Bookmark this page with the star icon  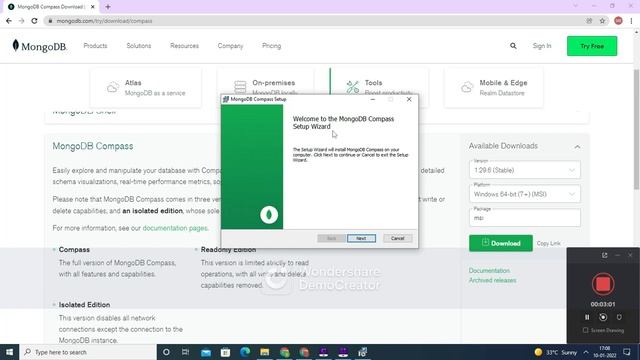tap(602, 21)
